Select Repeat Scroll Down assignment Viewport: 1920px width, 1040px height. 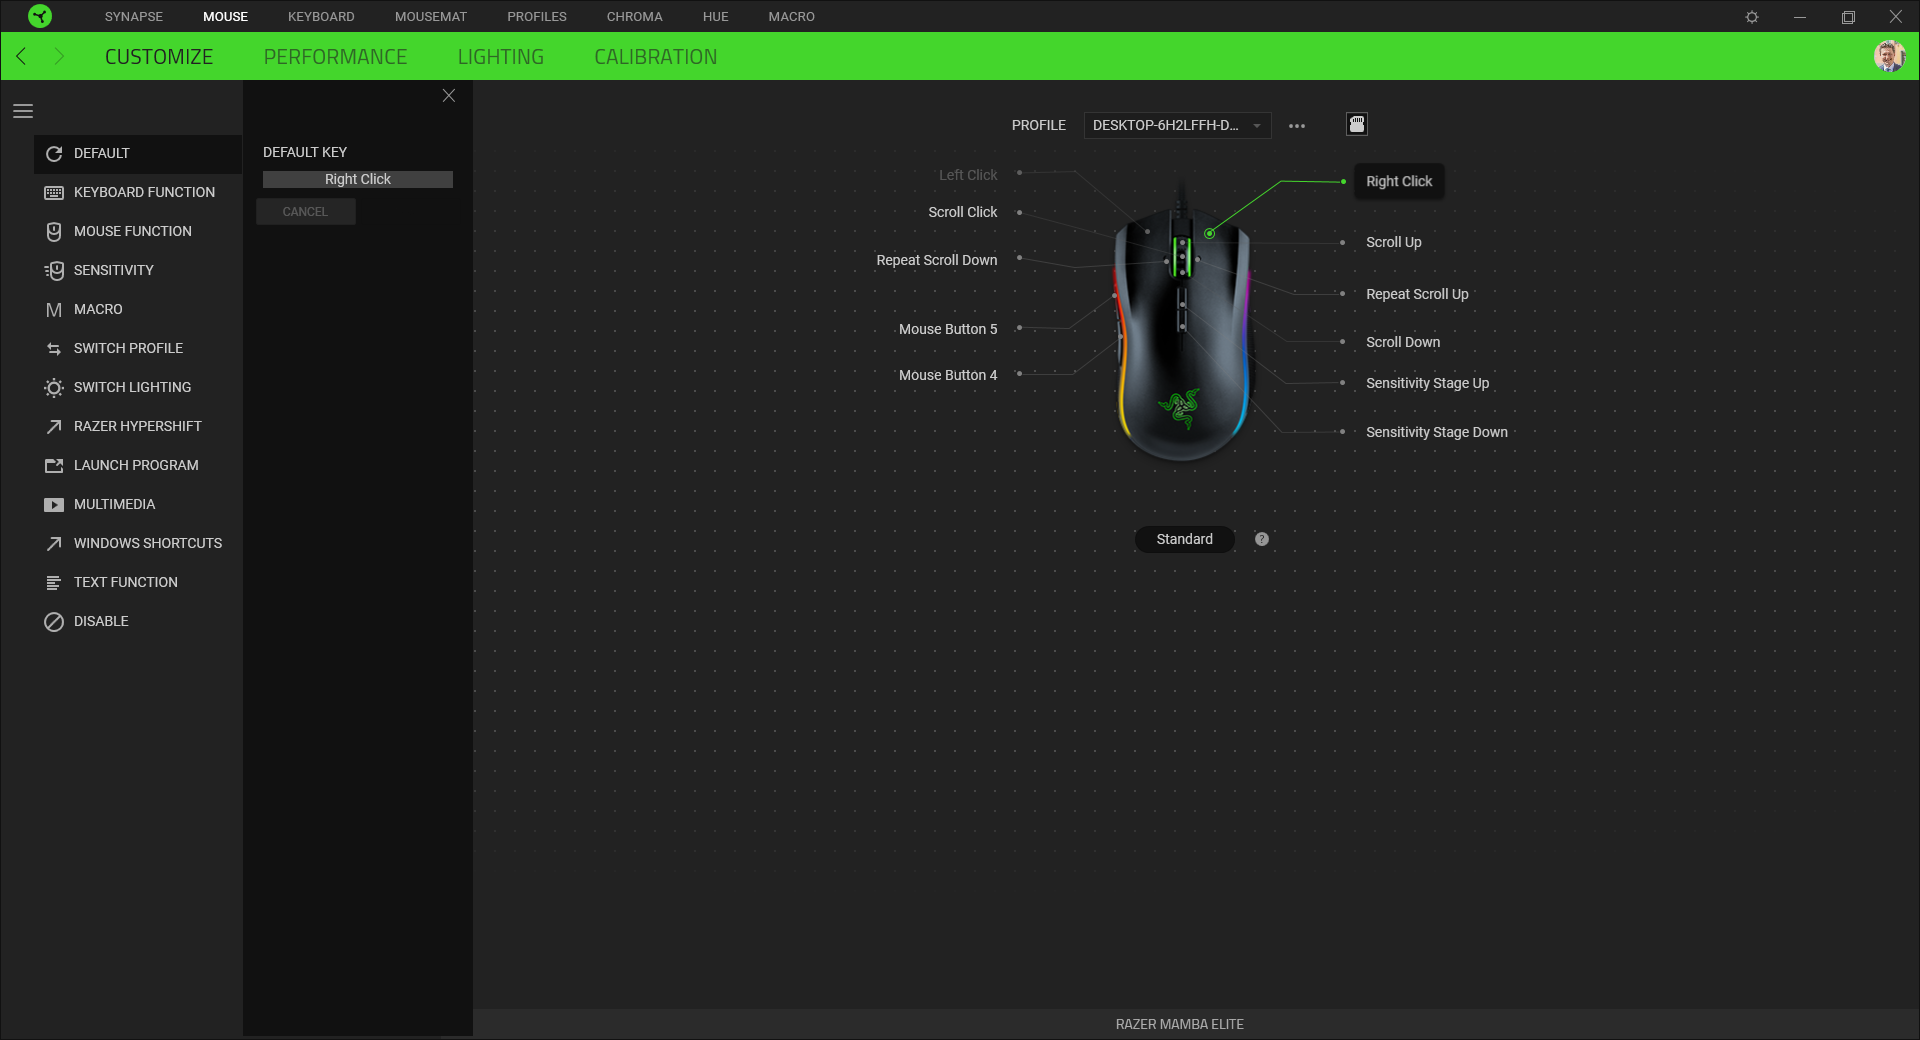click(937, 260)
